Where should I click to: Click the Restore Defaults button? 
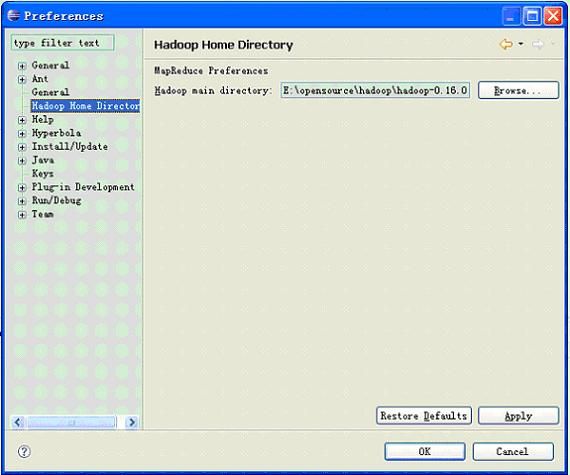pos(424,415)
